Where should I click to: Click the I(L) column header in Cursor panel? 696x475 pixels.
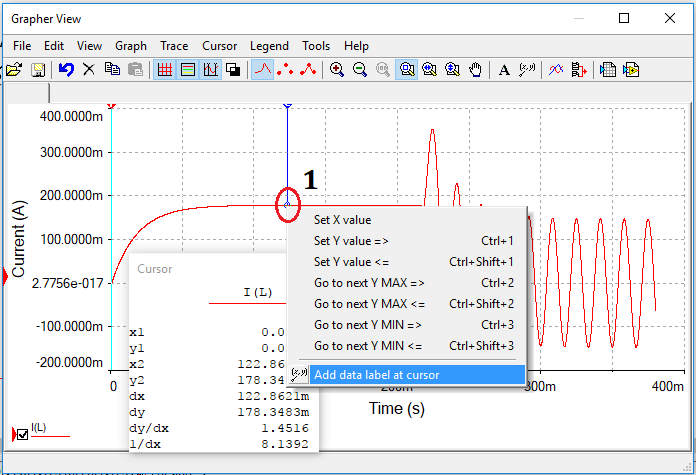pyautogui.click(x=257, y=292)
